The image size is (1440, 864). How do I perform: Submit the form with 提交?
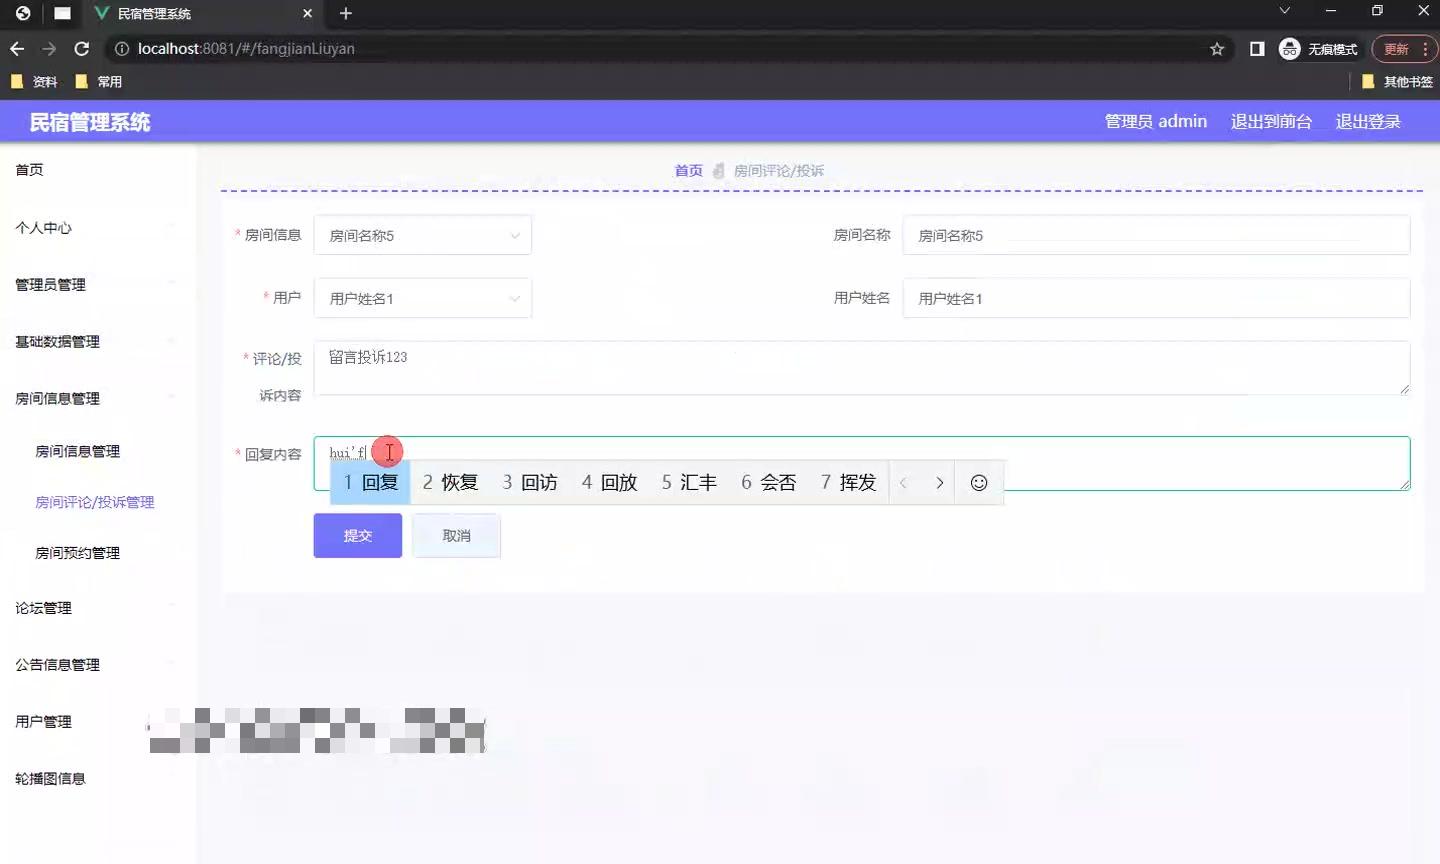[358, 535]
